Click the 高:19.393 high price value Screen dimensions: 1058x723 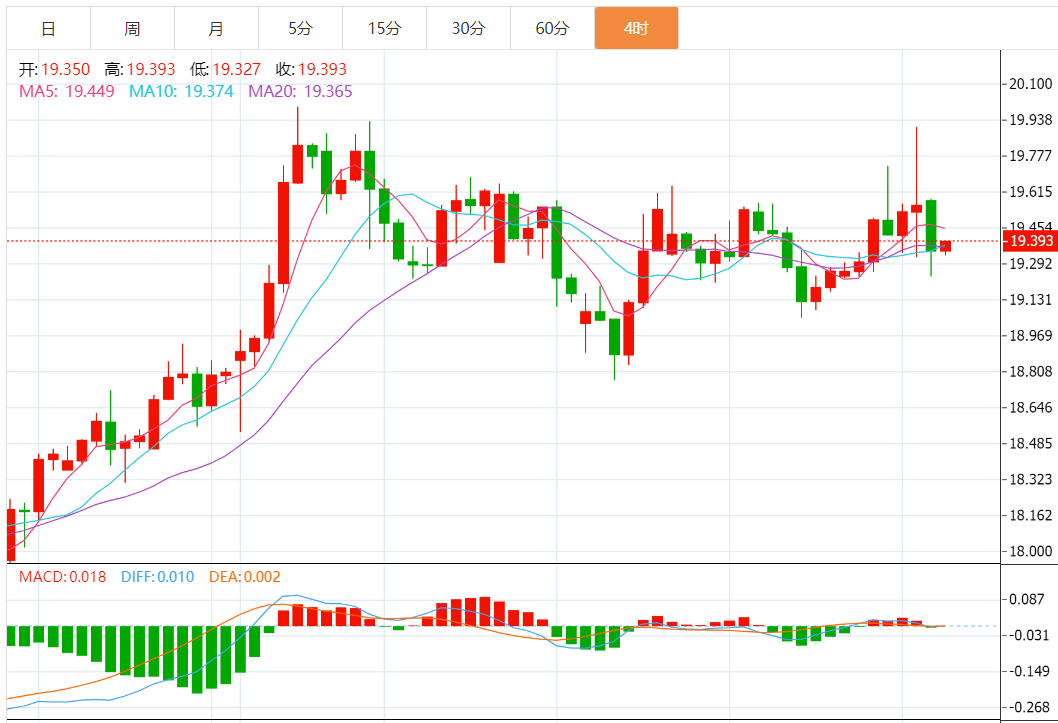click(x=140, y=69)
